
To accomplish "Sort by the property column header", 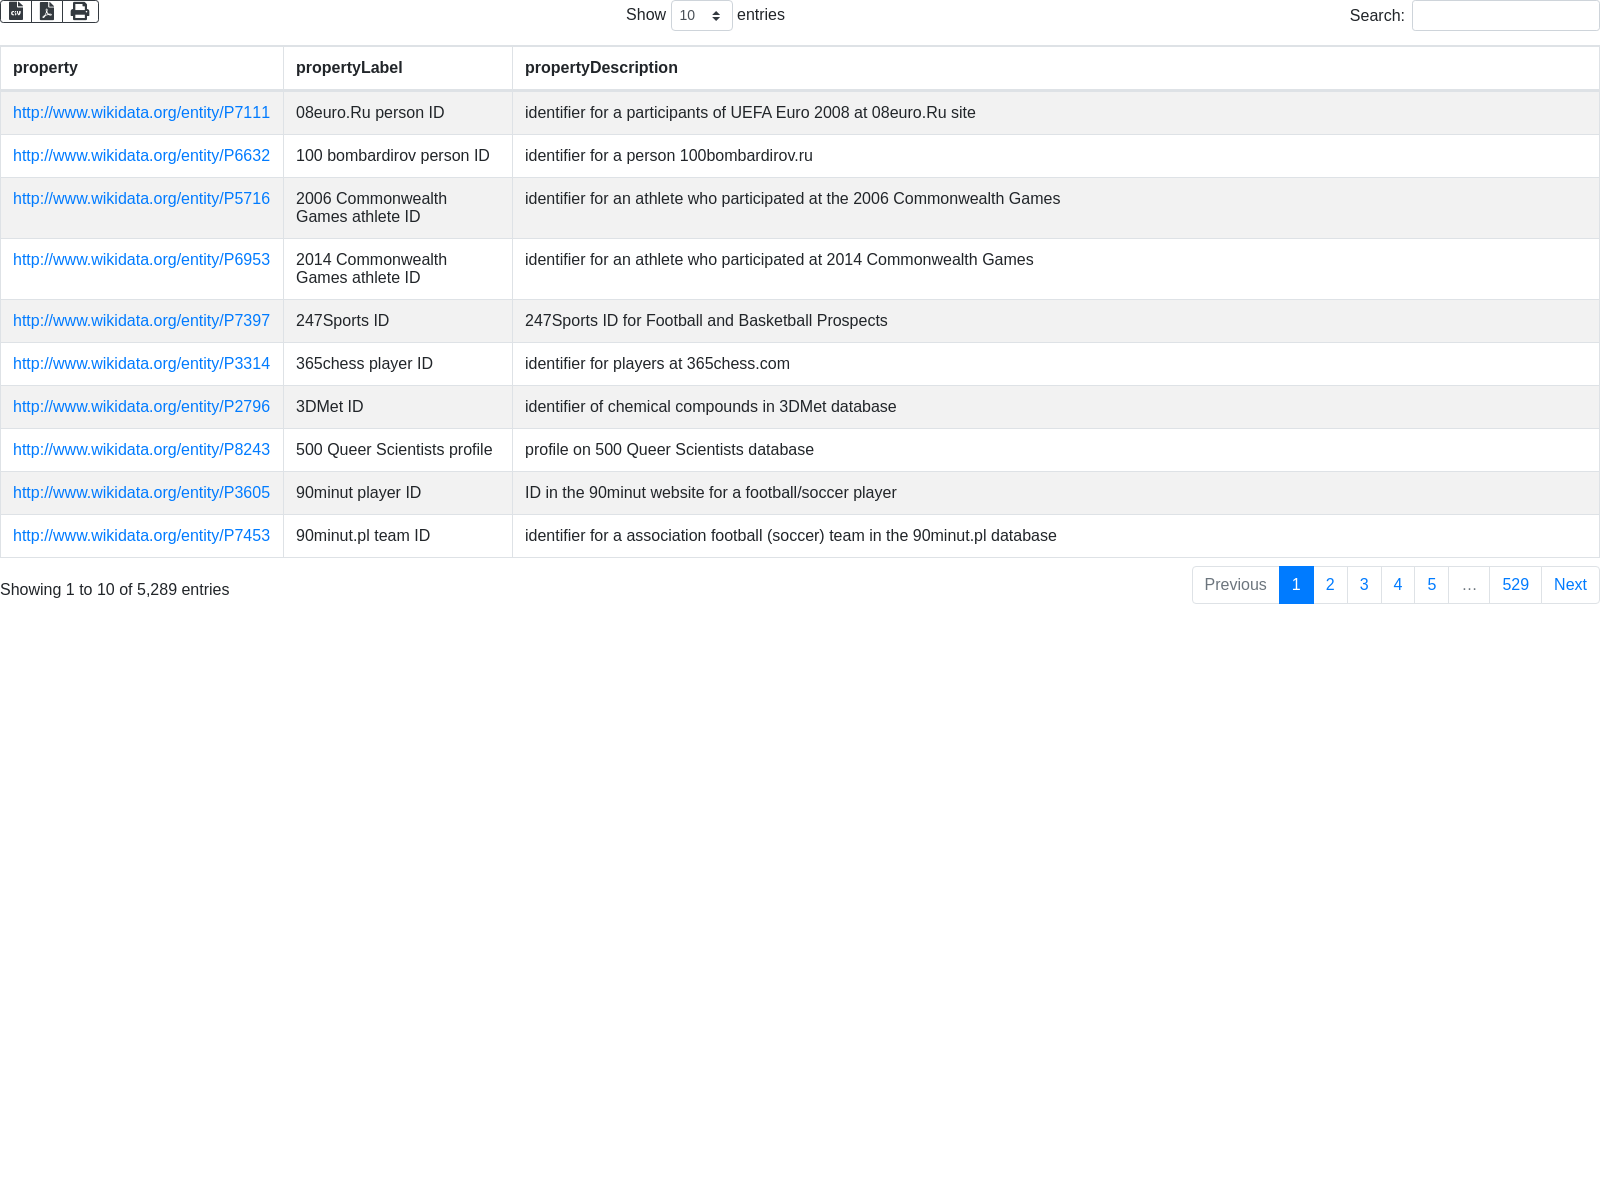I will click(x=45, y=68).
